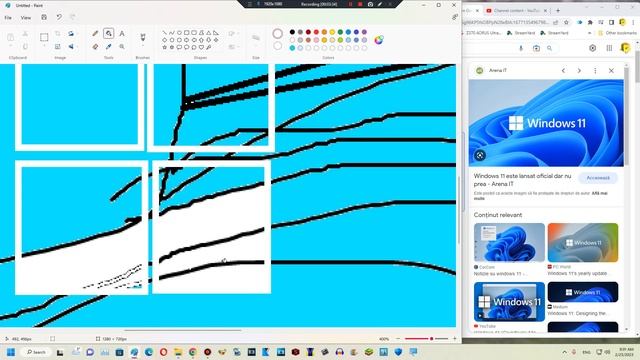Screen dimensions: 640x360
Task: Undo the last action in Paint
Action: pos(59,17)
